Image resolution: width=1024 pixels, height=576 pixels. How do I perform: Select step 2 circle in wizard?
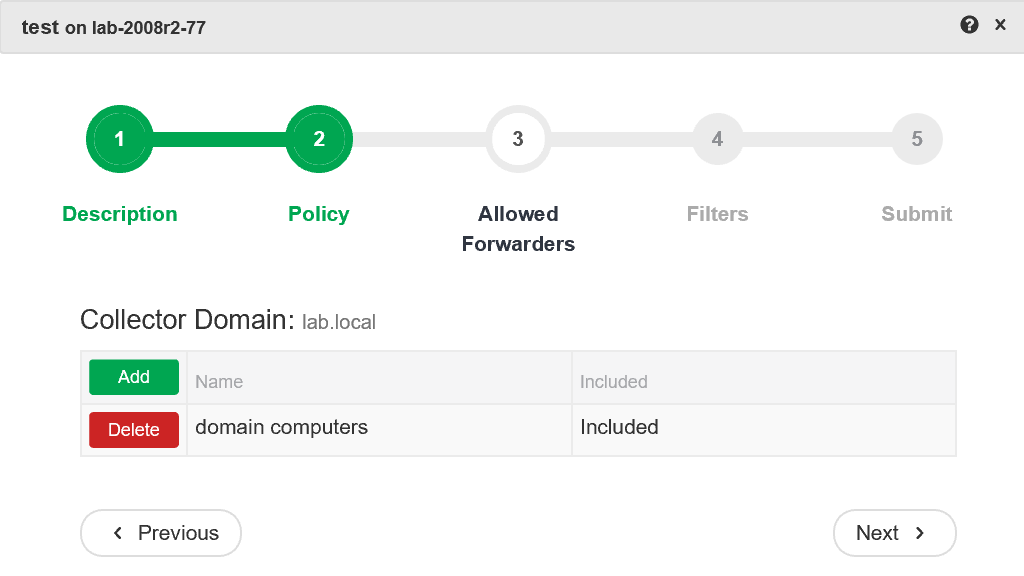click(319, 139)
